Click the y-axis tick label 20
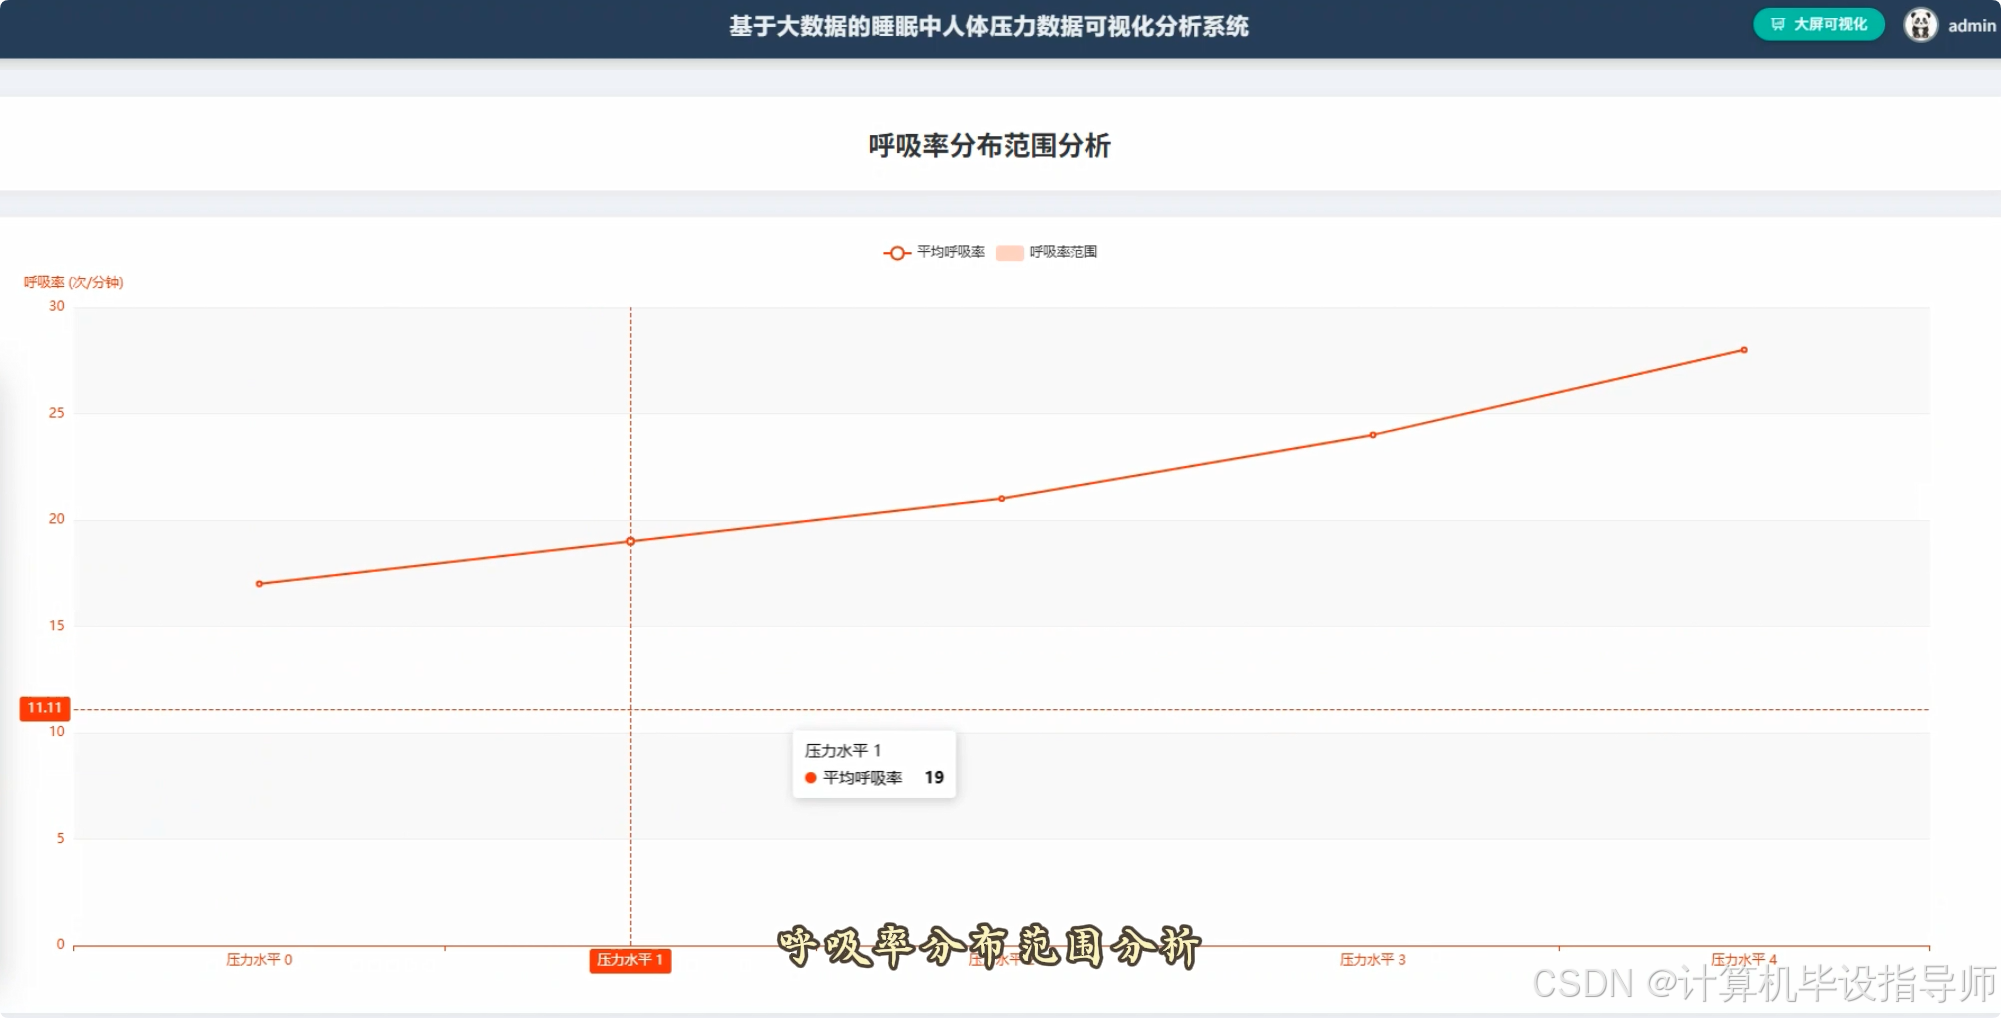2001x1018 pixels. click(57, 519)
